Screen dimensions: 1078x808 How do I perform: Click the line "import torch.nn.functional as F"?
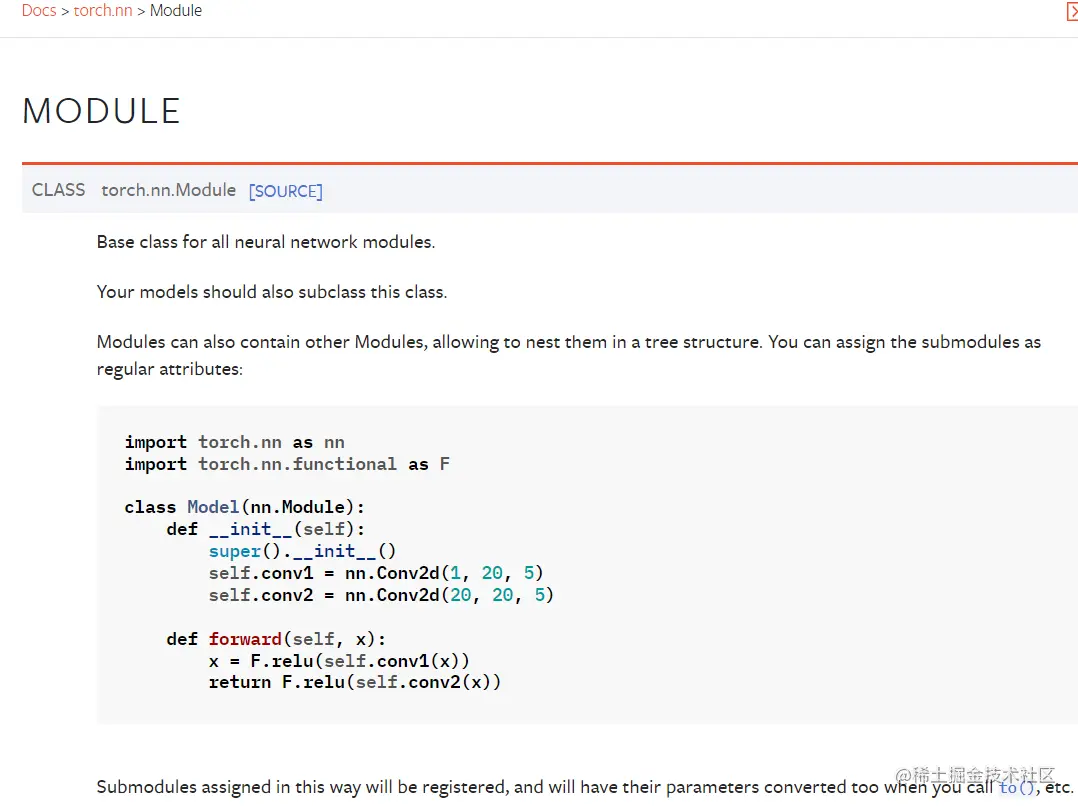(x=287, y=464)
